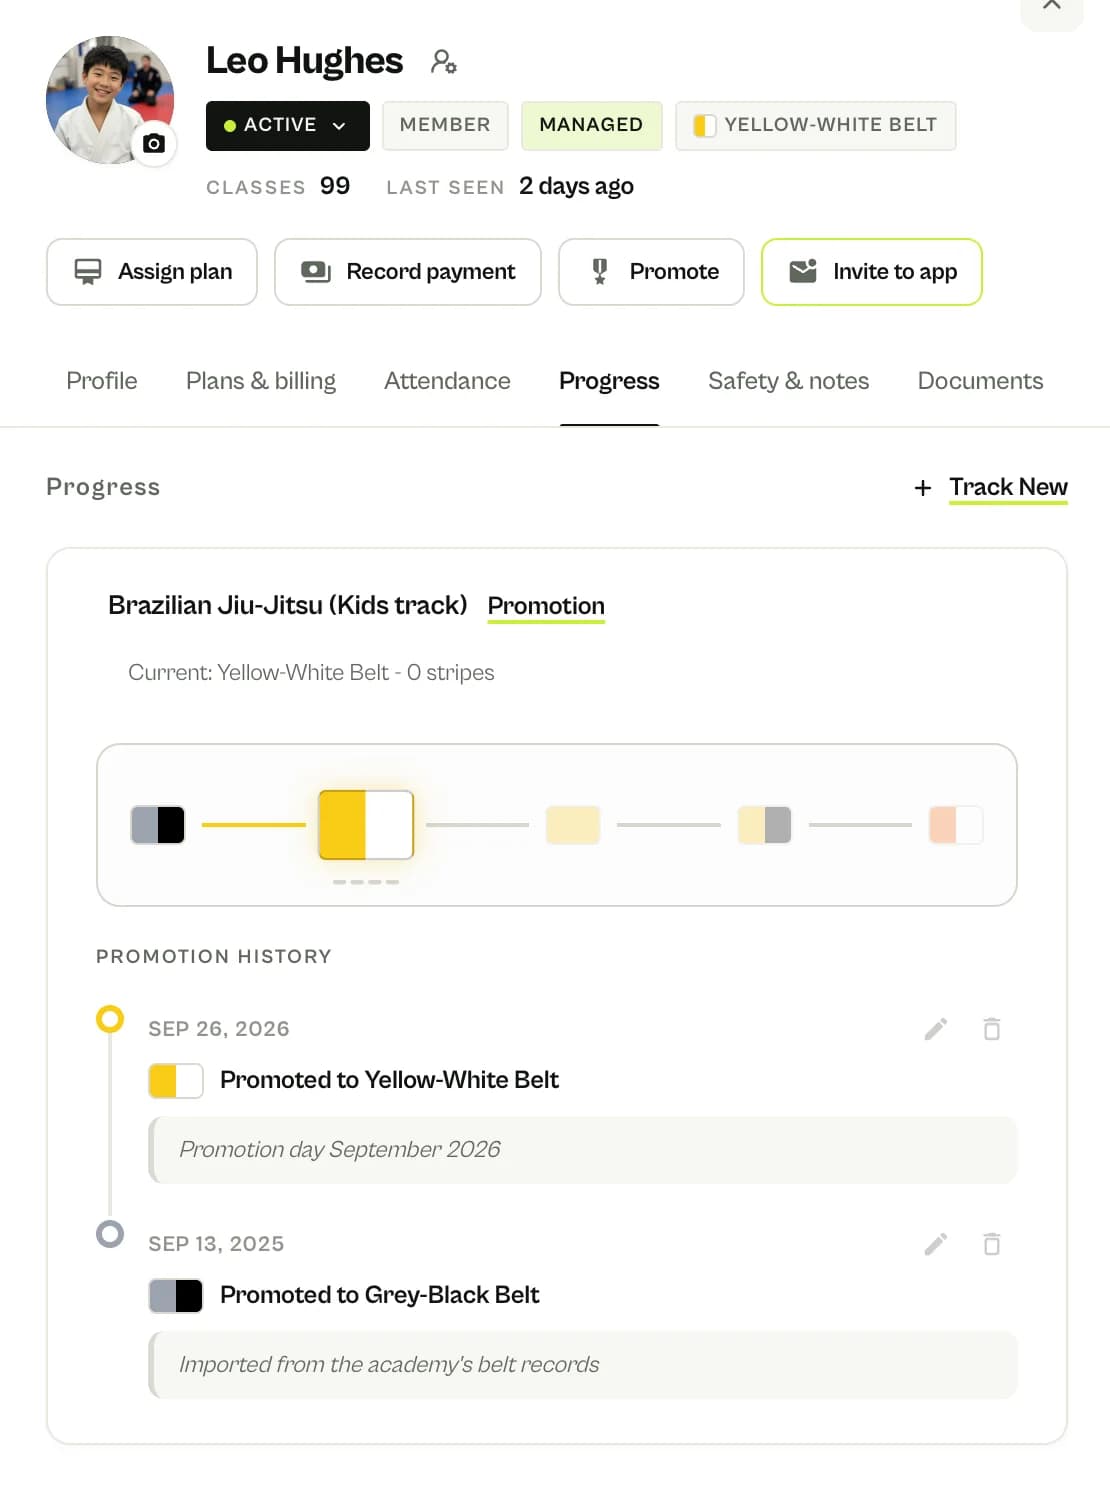Delete the Sep 26, 2026 promotion entry
Viewport: 1110px width, 1500px height.
coord(991,1029)
